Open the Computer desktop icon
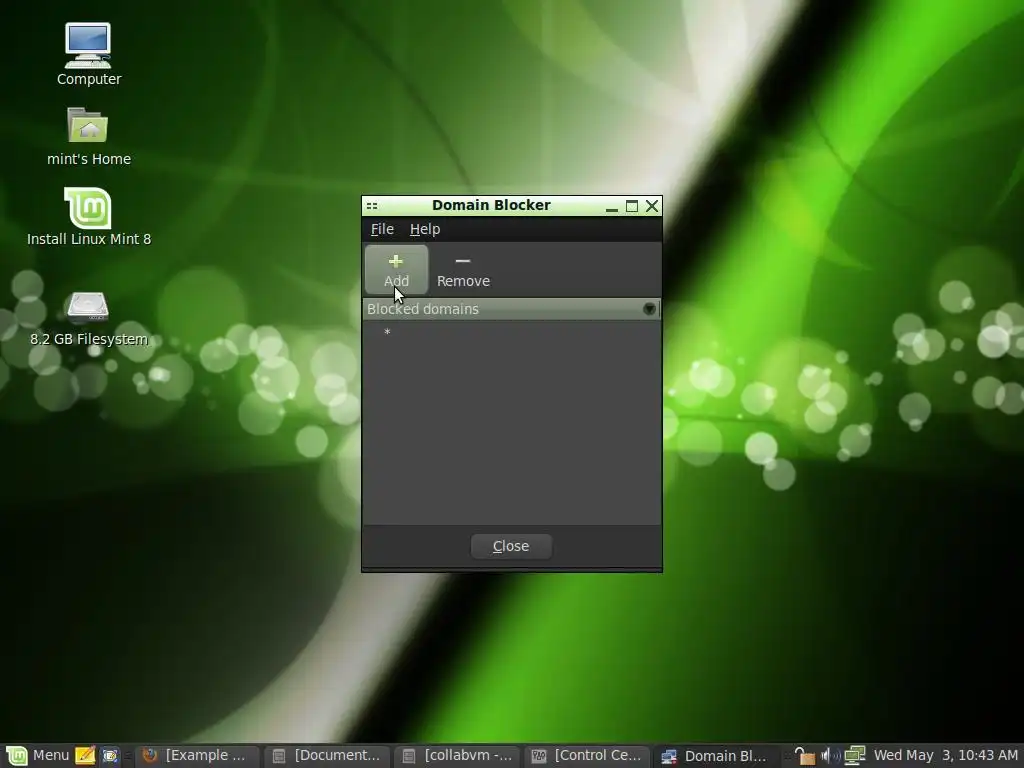Screen dimensions: 1024x768 [x=89, y=54]
